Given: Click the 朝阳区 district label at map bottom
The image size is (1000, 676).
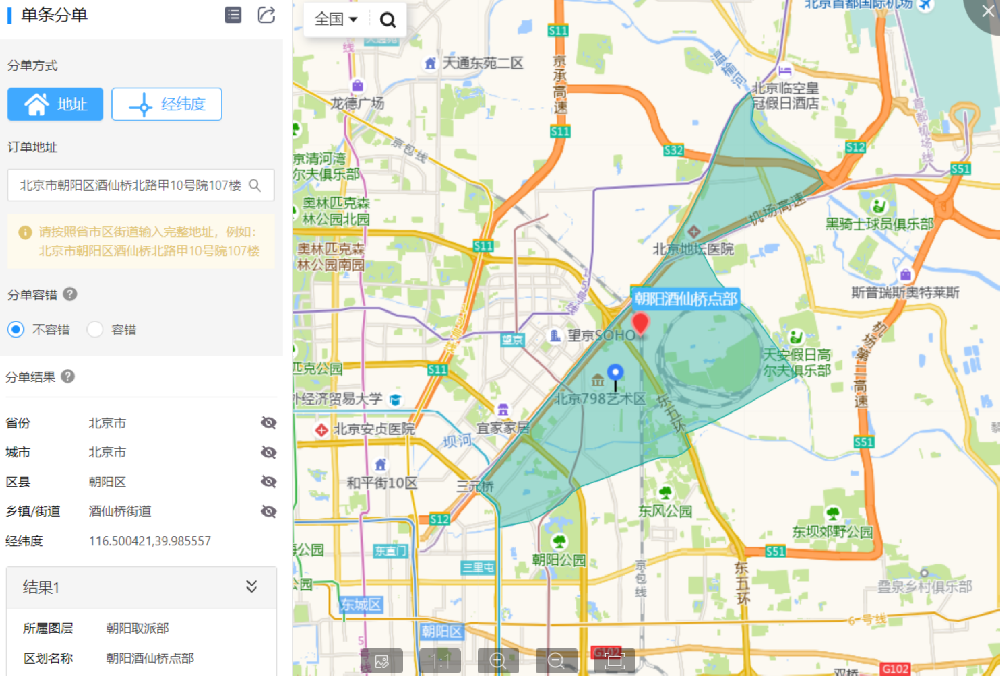Looking at the screenshot, I should tap(442, 631).
